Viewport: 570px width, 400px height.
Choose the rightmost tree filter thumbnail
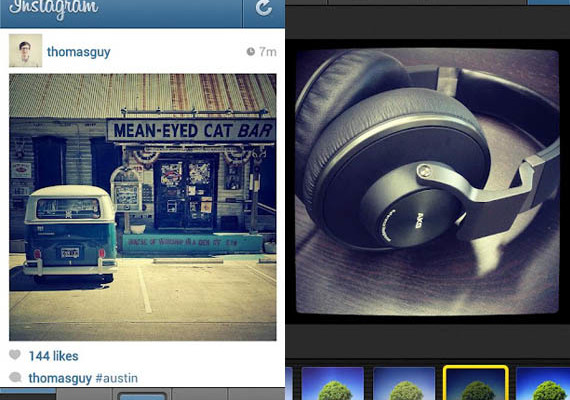tap(543, 384)
